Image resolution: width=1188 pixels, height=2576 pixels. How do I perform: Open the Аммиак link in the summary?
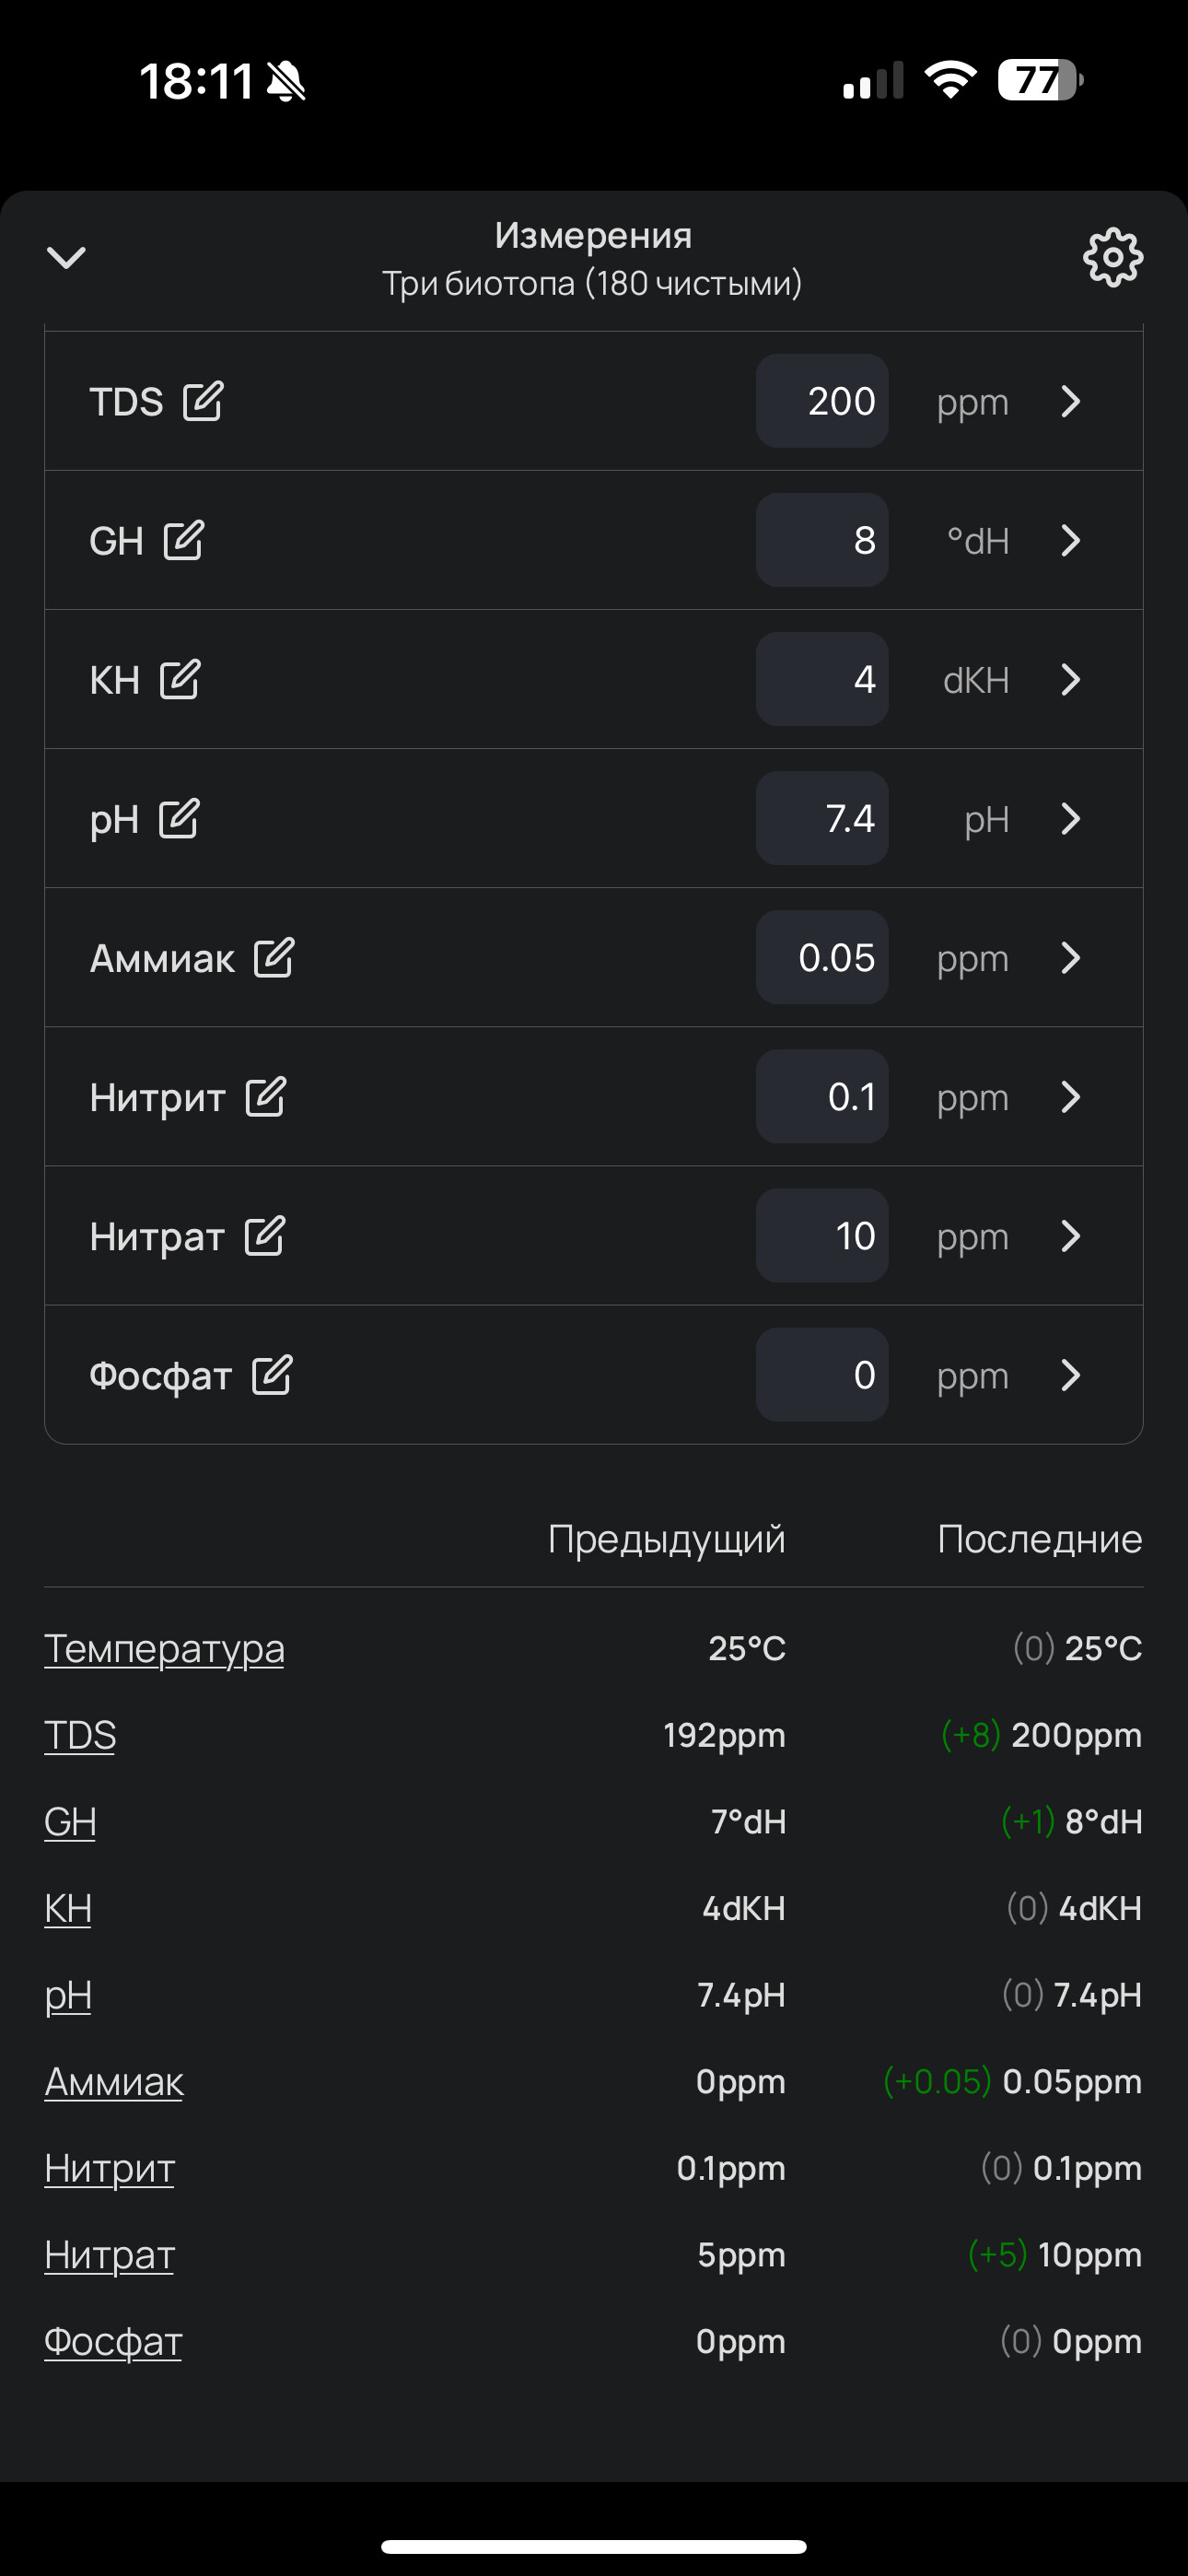point(114,2081)
